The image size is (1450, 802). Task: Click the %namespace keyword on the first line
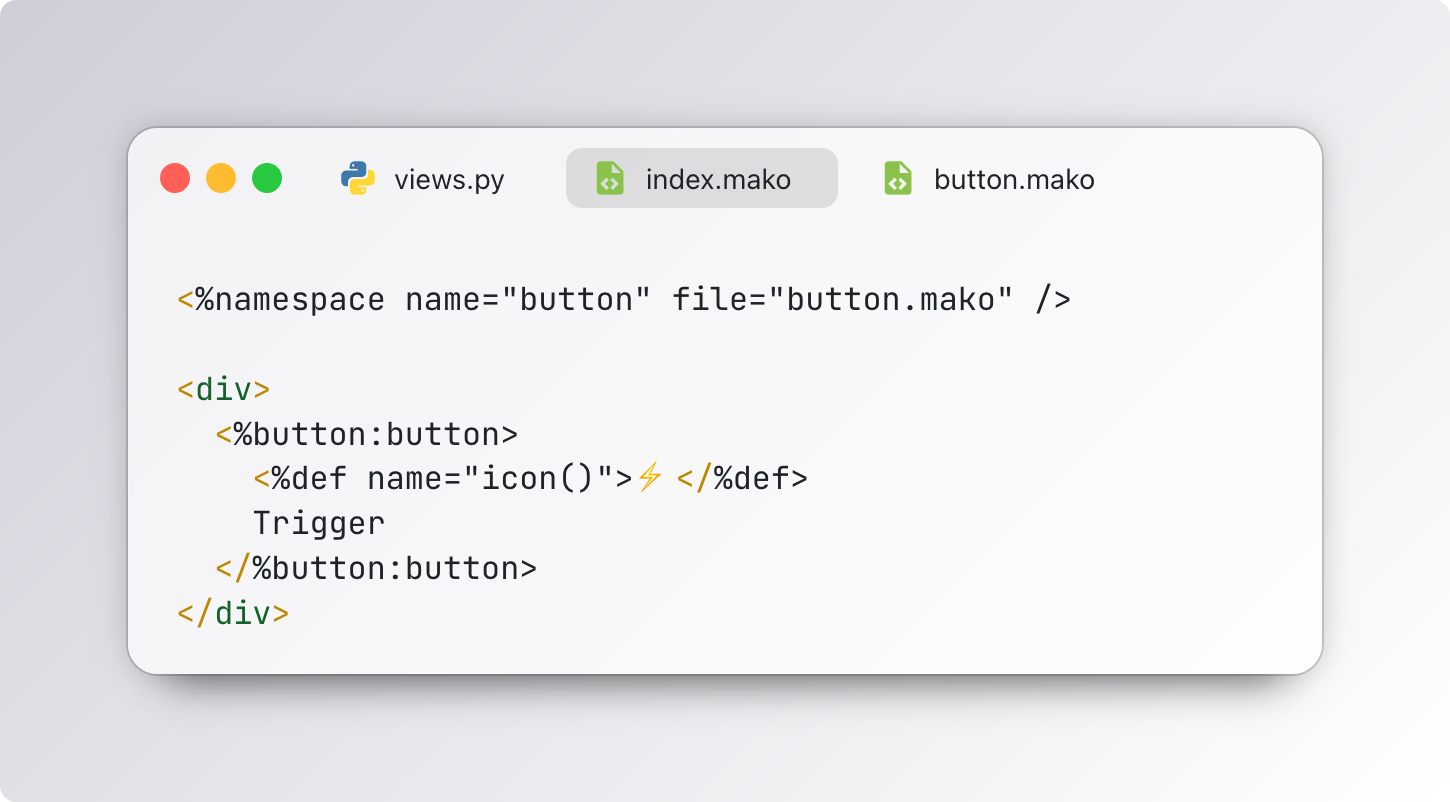tap(290, 300)
